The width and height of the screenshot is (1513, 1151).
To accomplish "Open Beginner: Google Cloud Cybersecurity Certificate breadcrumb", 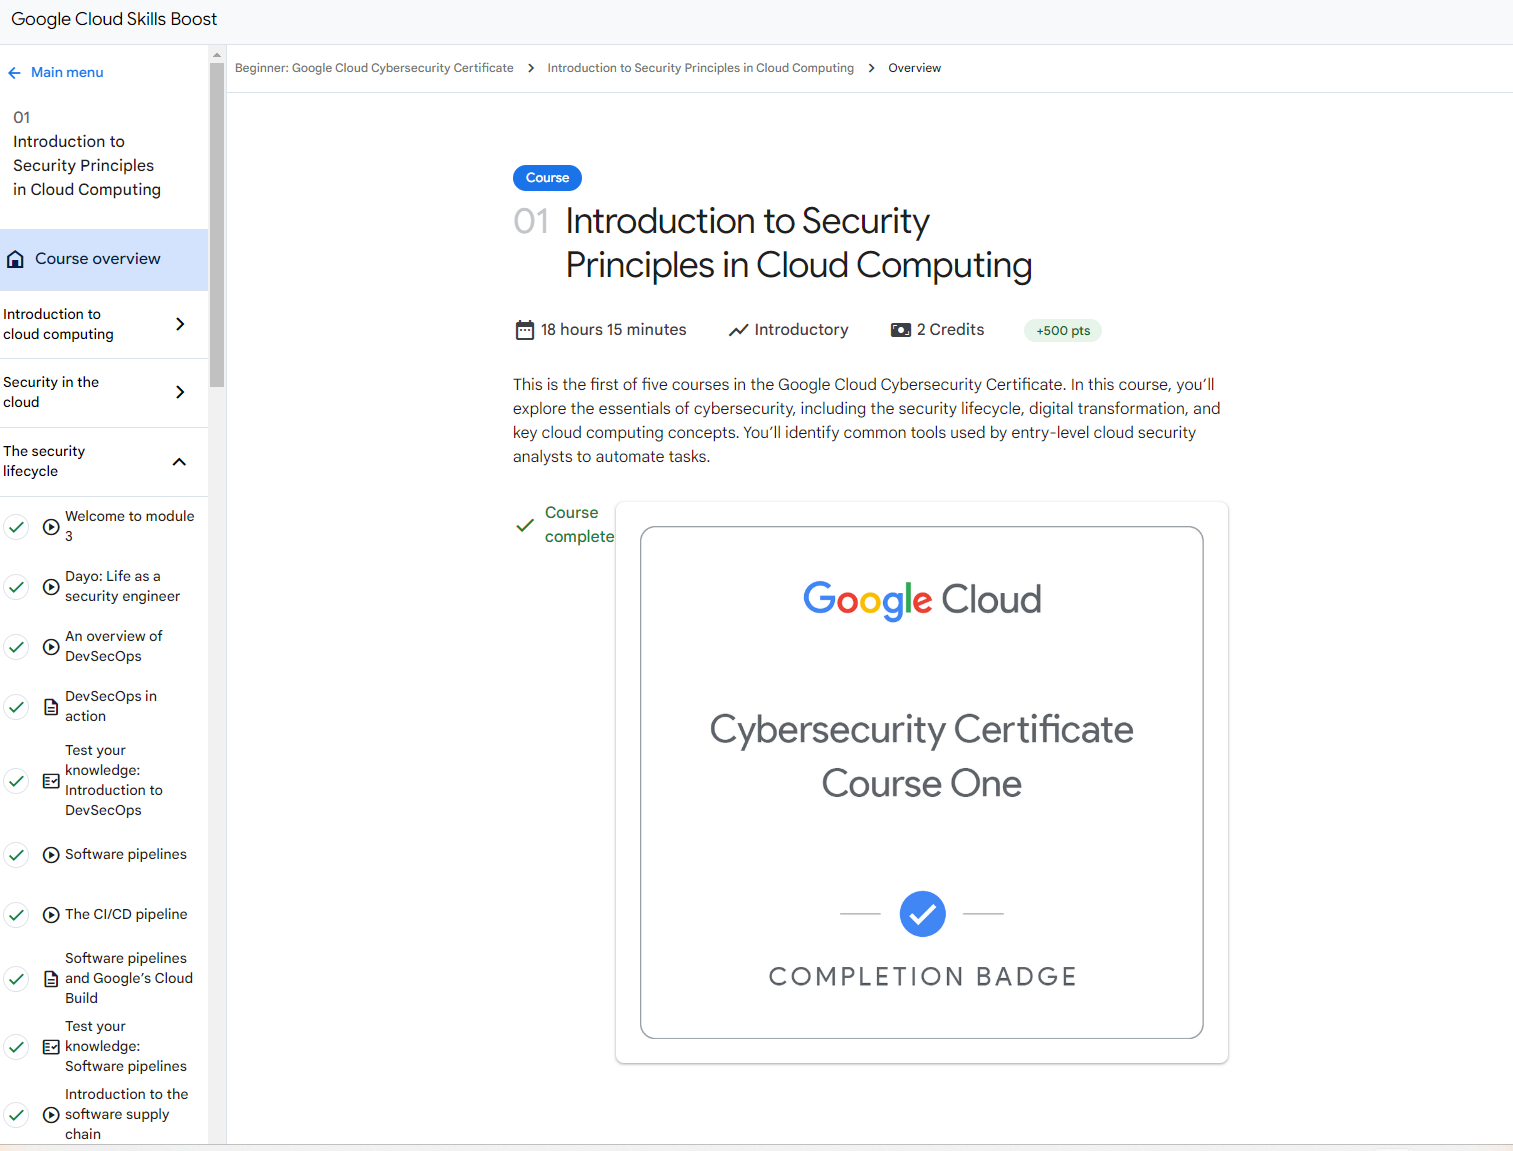I will [x=374, y=68].
